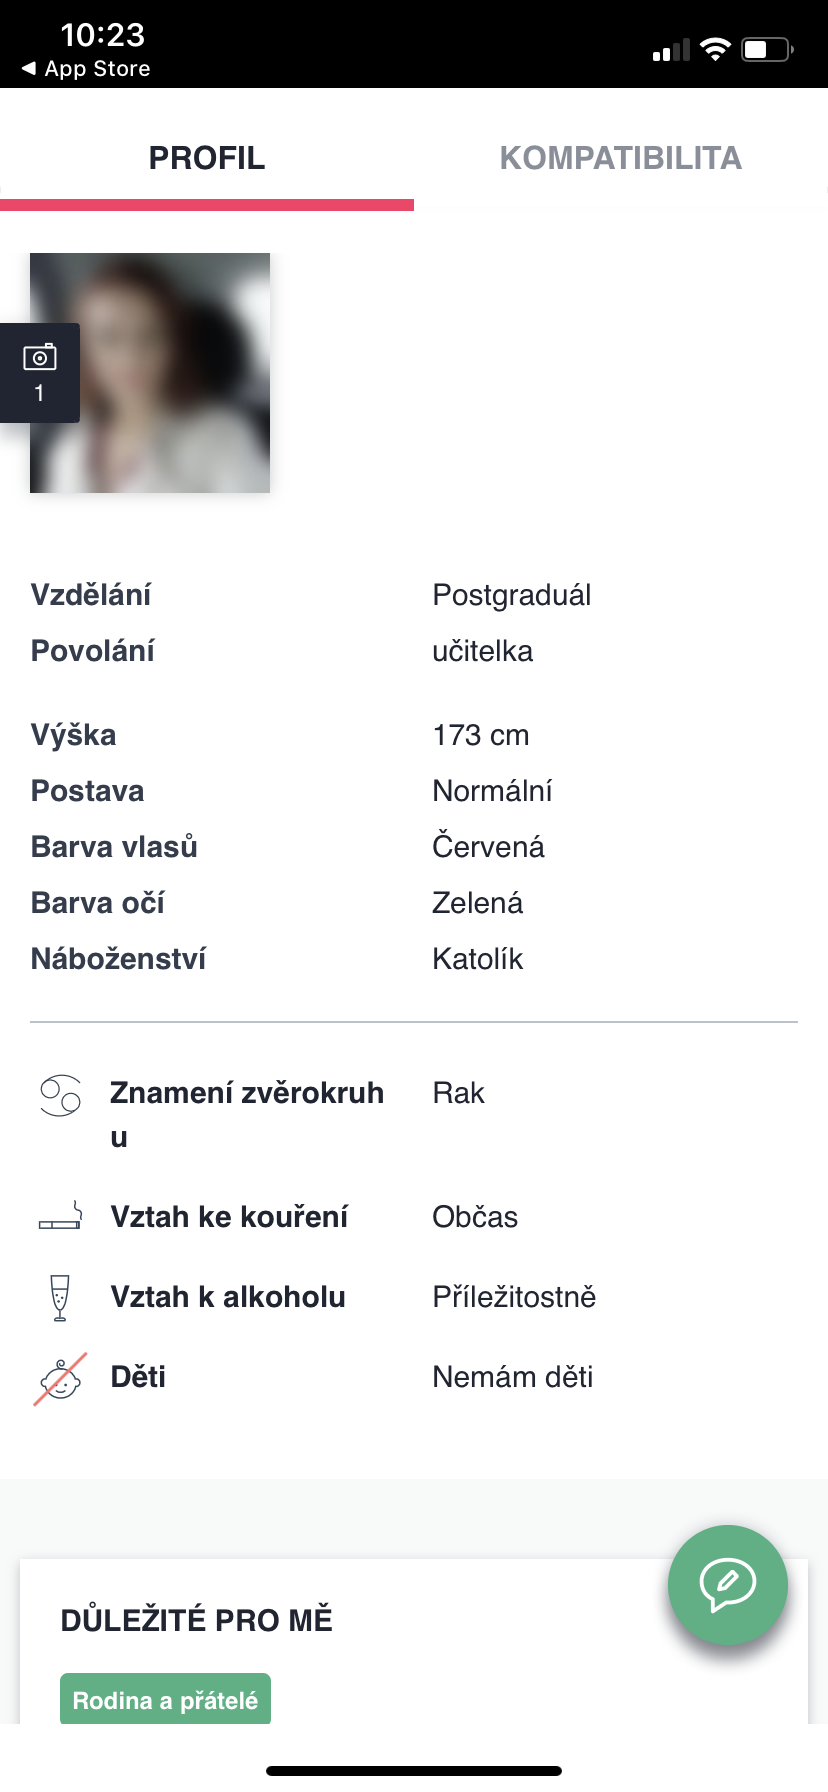Image resolution: width=828 pixels, height=1792 pixels.
Task: Select the Profil tab
Action: [207, 158]
